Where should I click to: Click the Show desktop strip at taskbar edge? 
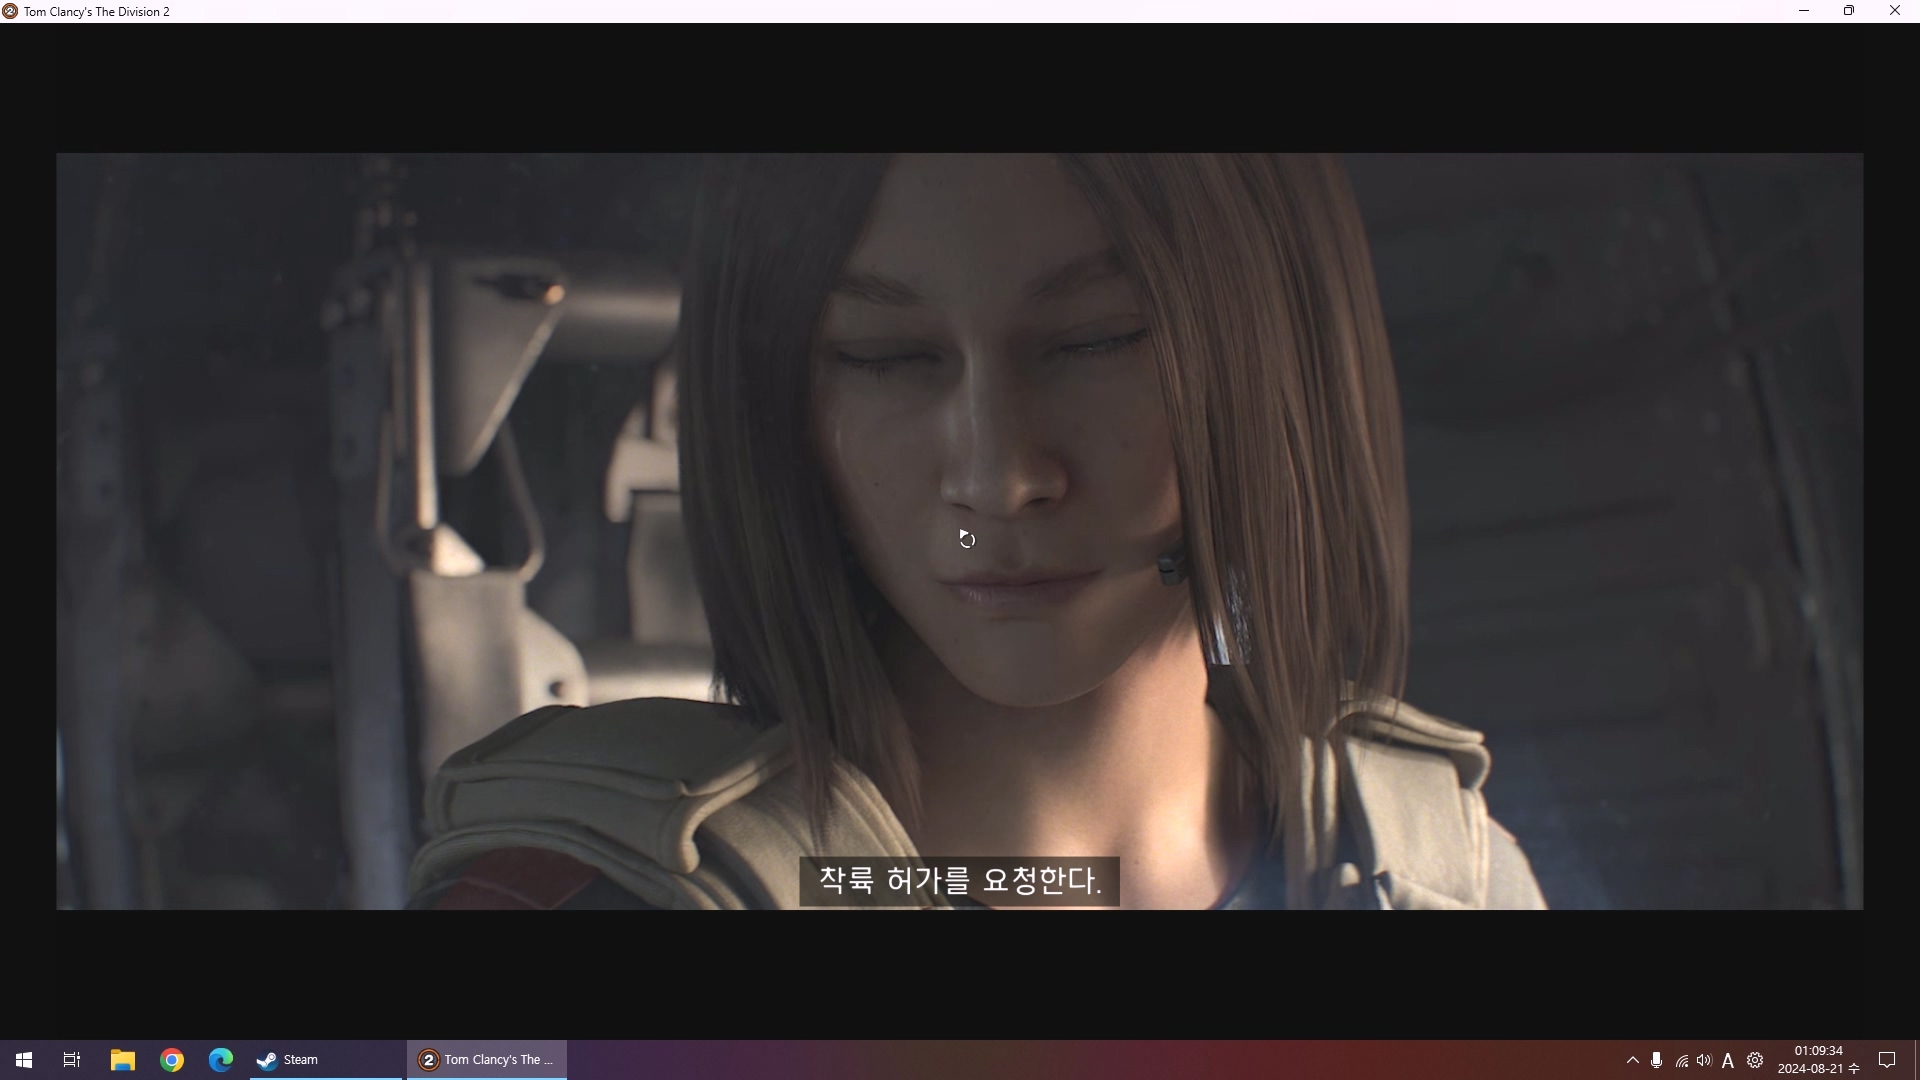[x=1916, y=1060]
